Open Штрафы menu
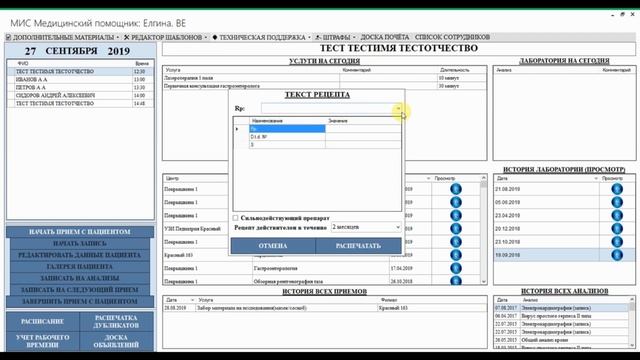Screen dimensions: 640x360 pos(335,37)
